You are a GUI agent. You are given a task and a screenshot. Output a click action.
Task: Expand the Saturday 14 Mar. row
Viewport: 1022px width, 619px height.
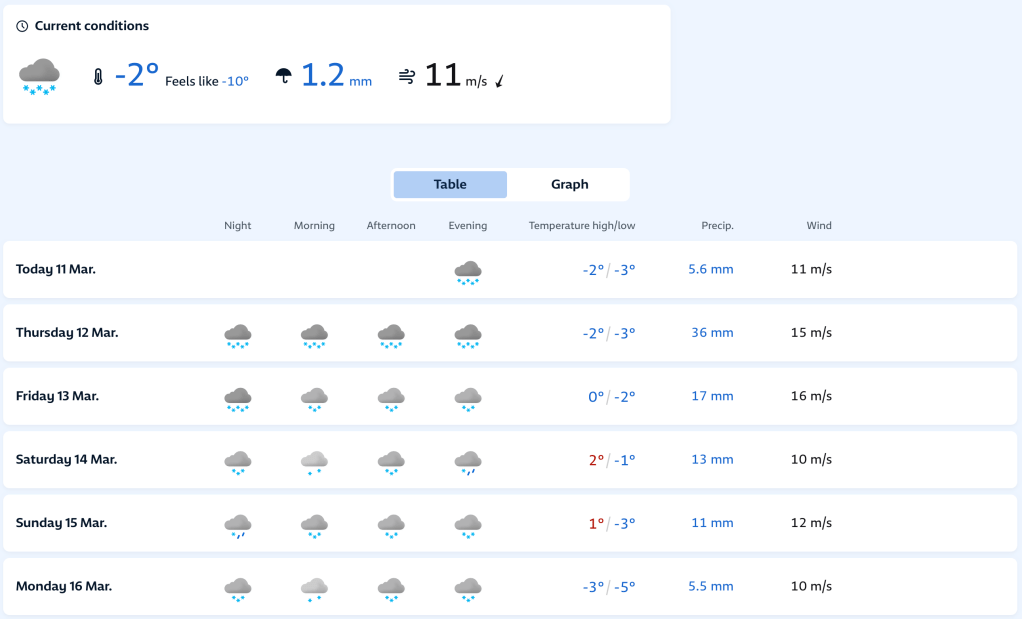(x=66, y=460)
